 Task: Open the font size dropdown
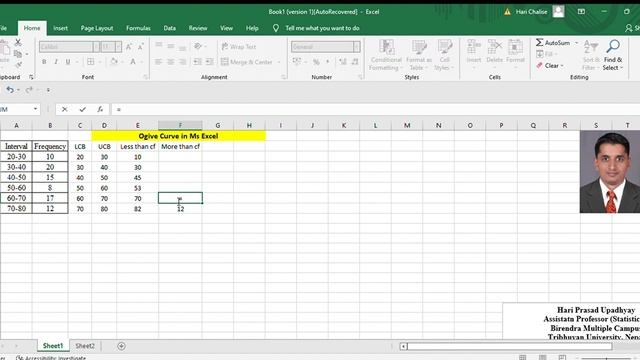click(118, 47)
